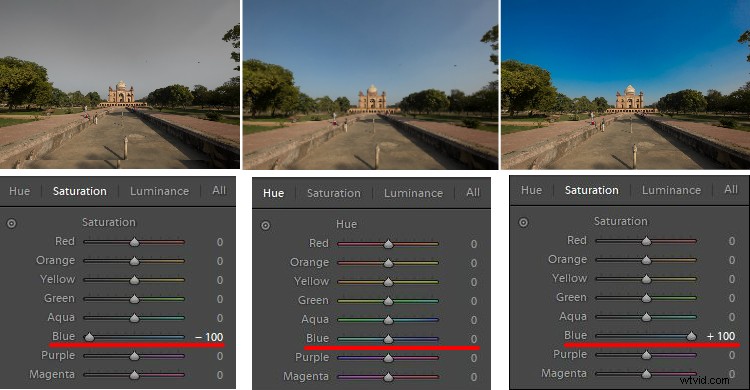Click the "Hue" section heading above Red slider
This screenshot has width=750, height=390.
tap(346, 224)
